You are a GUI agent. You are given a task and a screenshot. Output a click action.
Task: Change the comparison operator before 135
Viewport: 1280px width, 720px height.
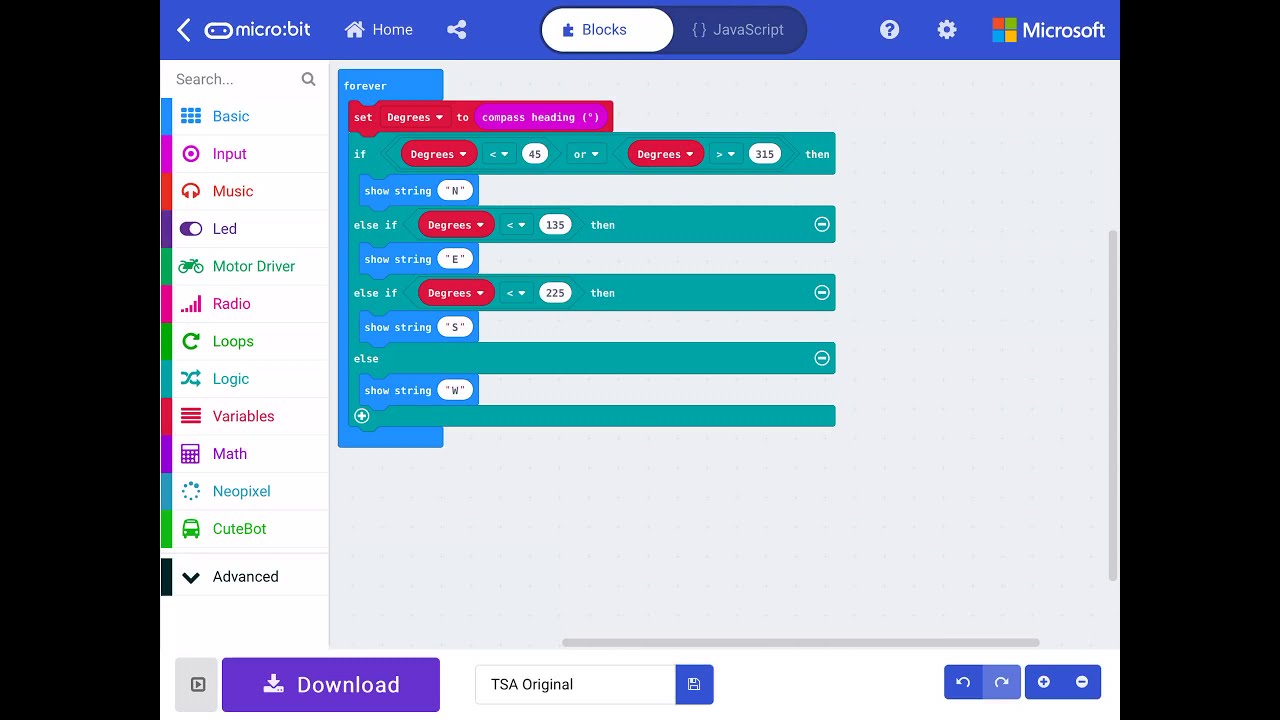click(515, 225)
